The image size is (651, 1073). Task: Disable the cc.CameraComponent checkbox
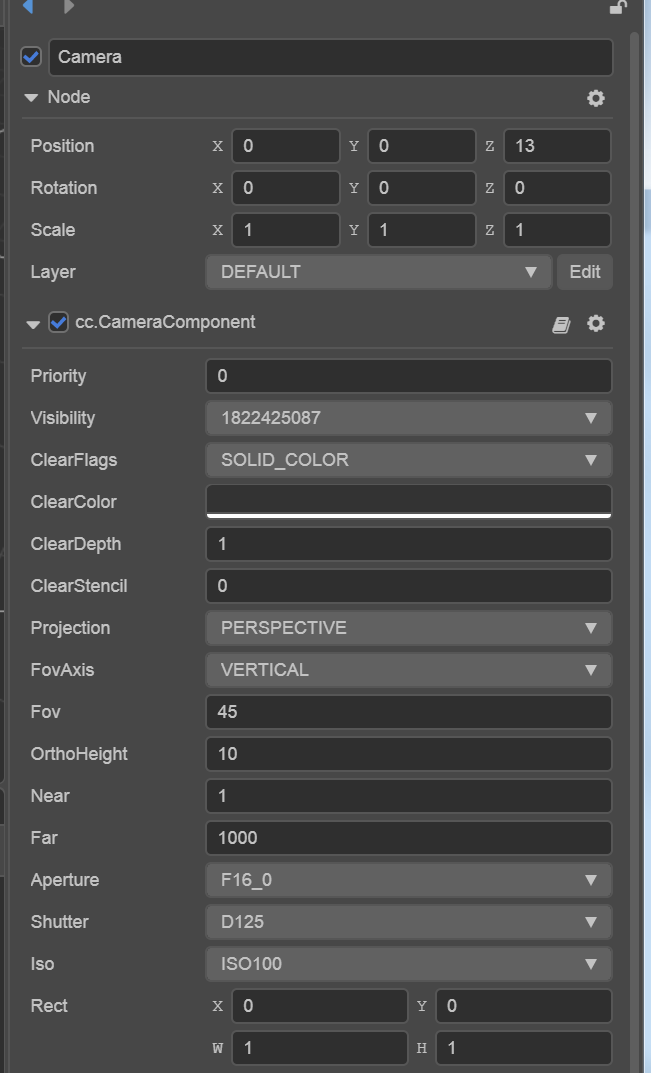[x=59, y=322]
